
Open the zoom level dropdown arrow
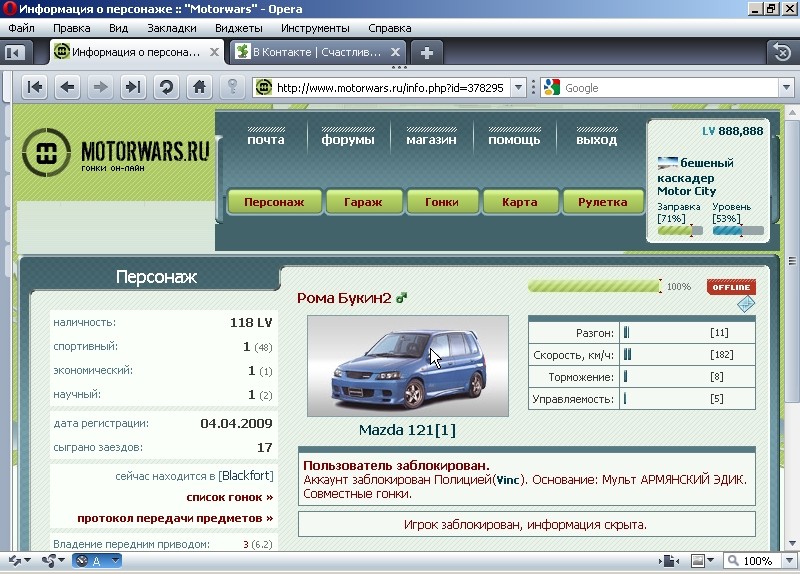(x=789, y=561)
